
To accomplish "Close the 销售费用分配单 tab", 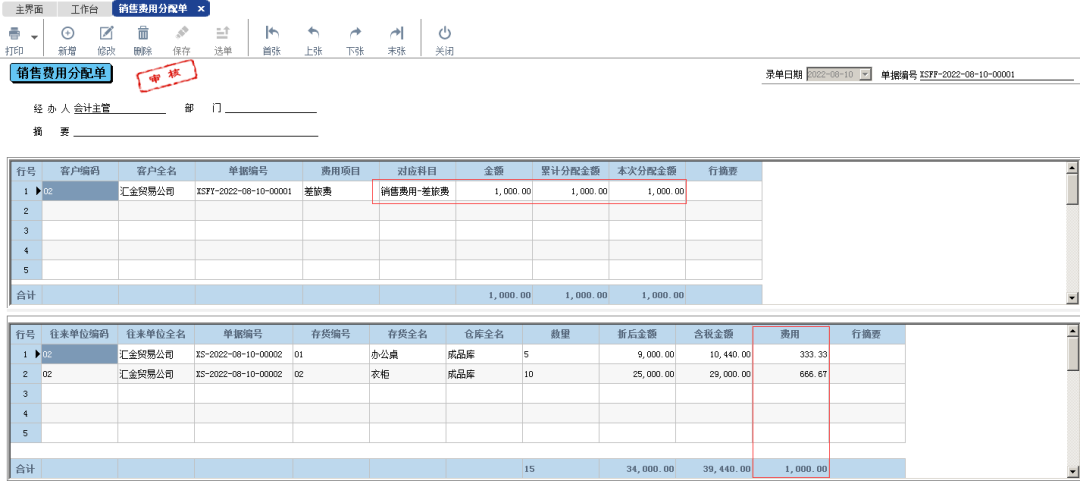I will 201,8.
